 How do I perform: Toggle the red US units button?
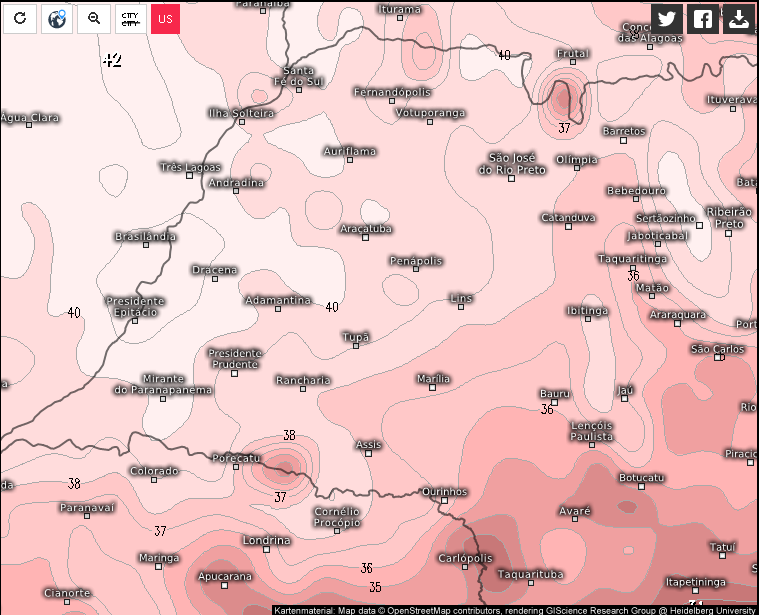[x=165, y=18]
